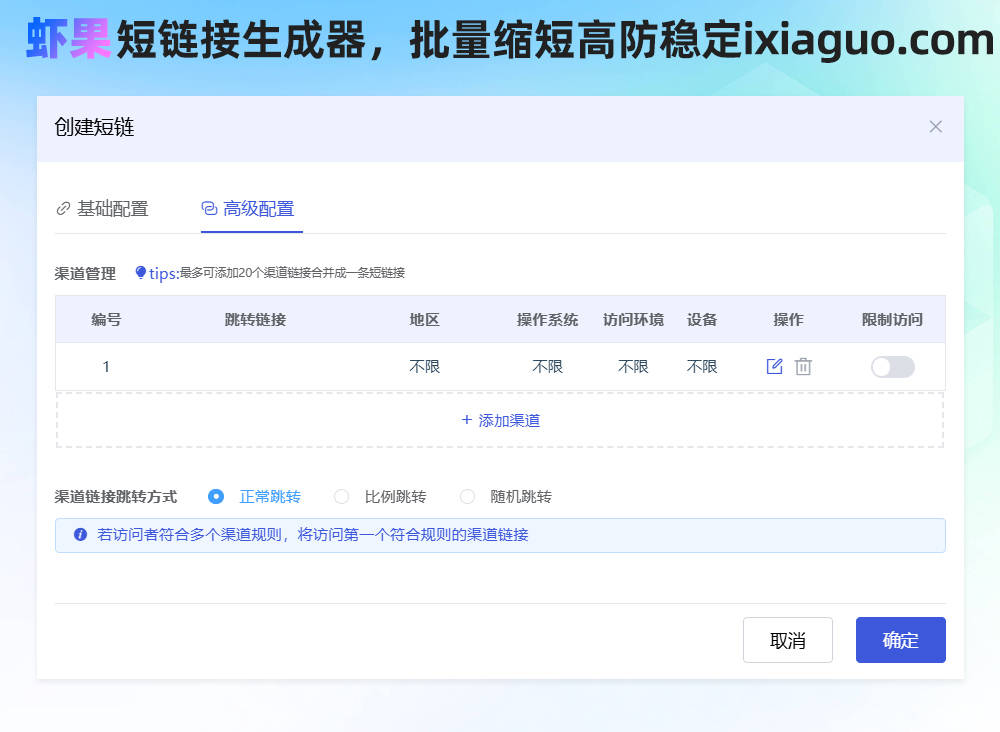Click the link icon beside 基础配置

pos(63,209)
